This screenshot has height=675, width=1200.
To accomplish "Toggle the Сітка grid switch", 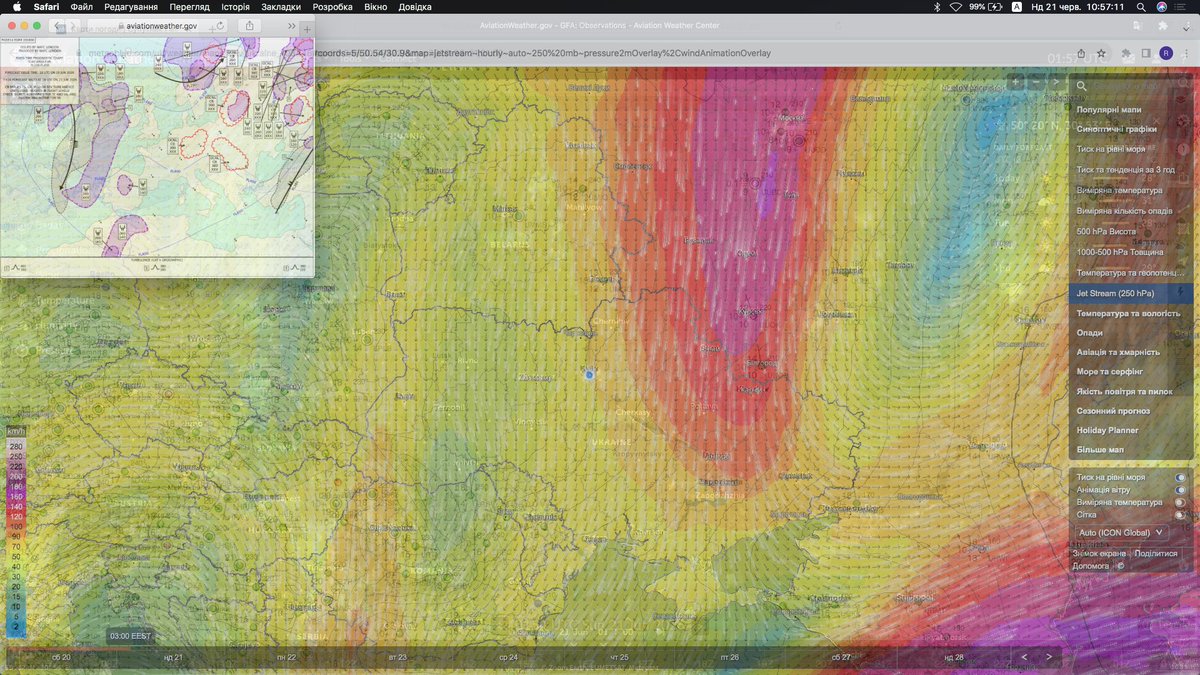I will click(1180, 515).
